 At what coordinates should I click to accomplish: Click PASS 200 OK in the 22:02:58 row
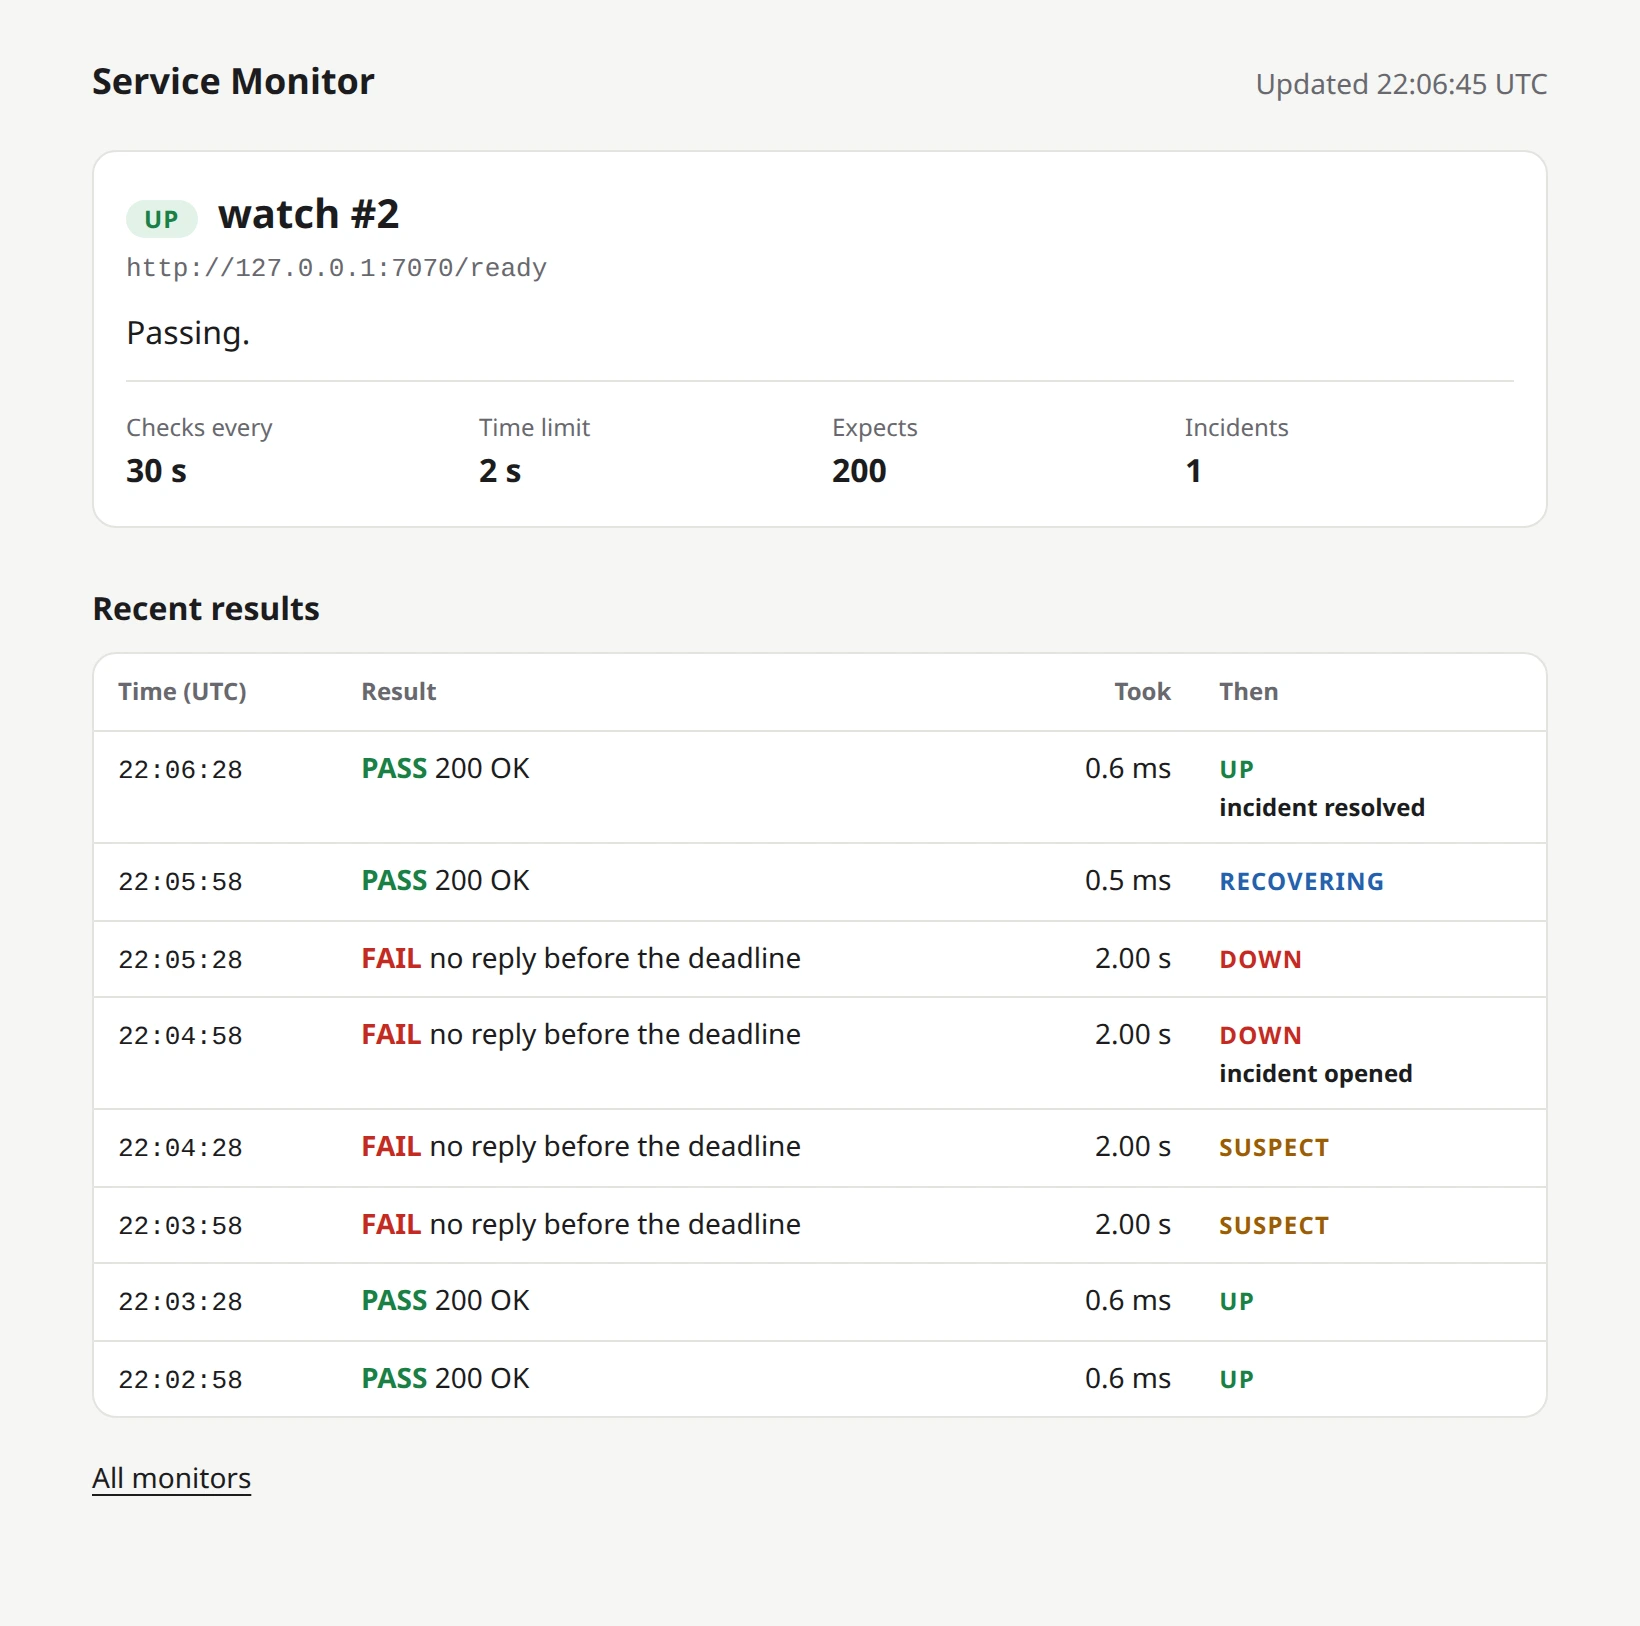(x=445, y=1379)
